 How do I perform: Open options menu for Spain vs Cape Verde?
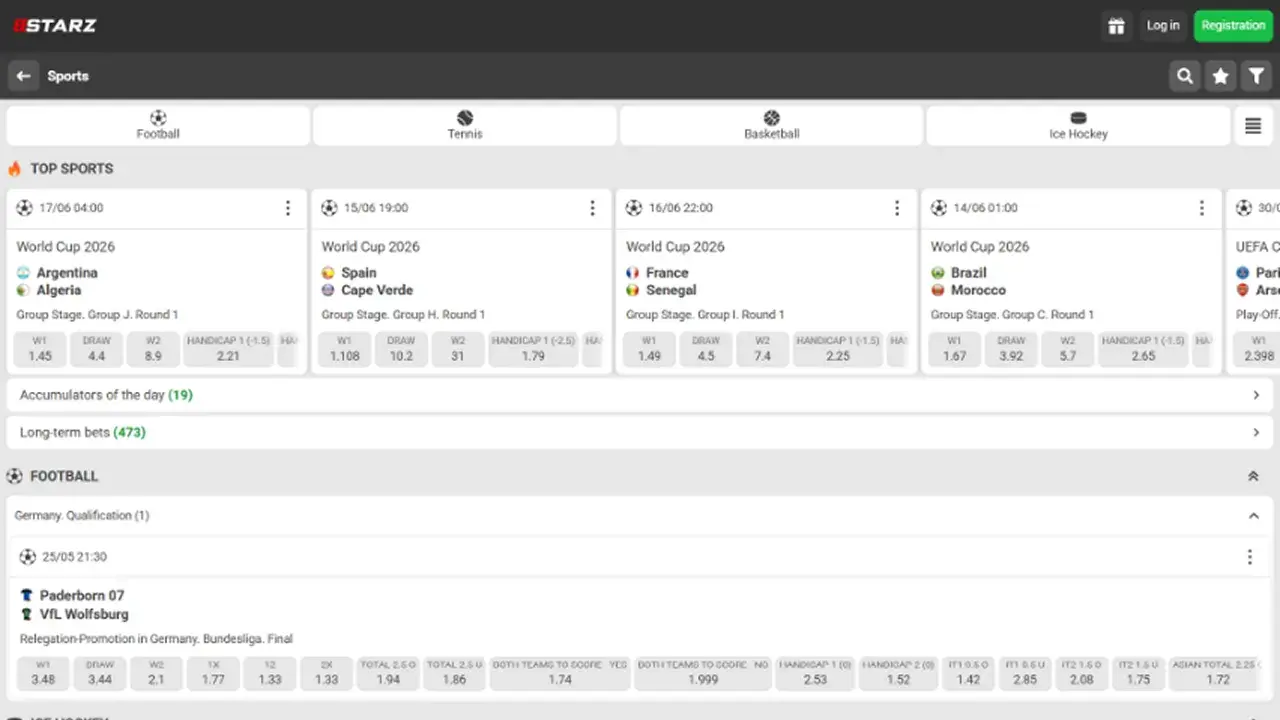(592, 208)
